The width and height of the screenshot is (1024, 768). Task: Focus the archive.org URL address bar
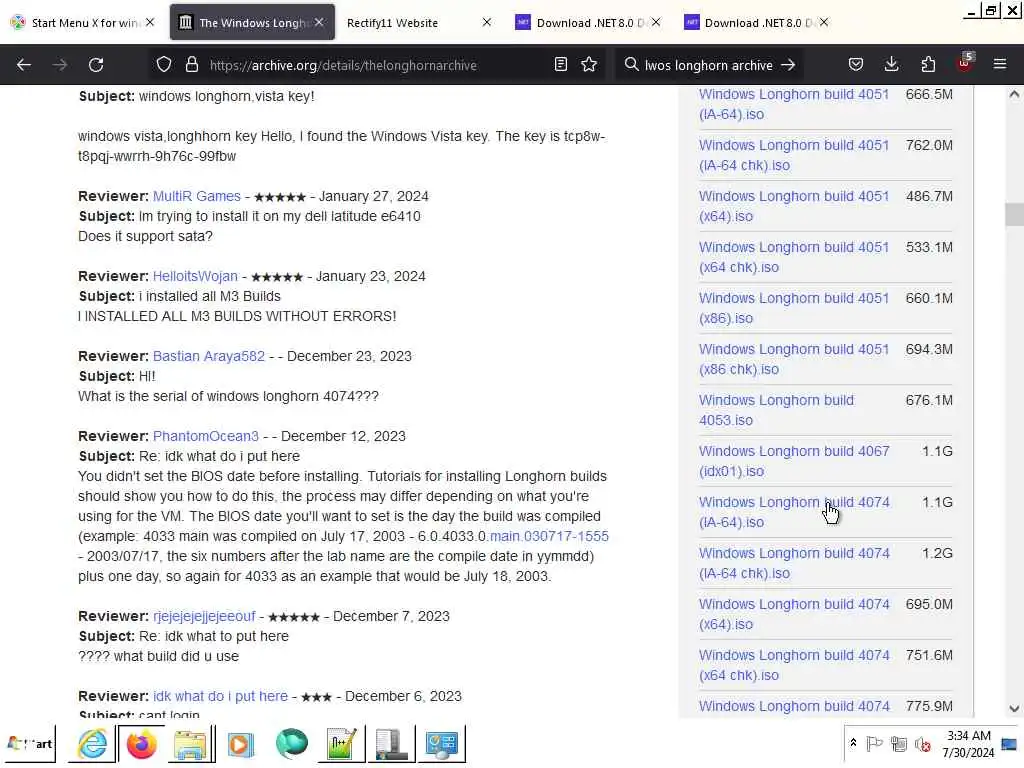343,65
